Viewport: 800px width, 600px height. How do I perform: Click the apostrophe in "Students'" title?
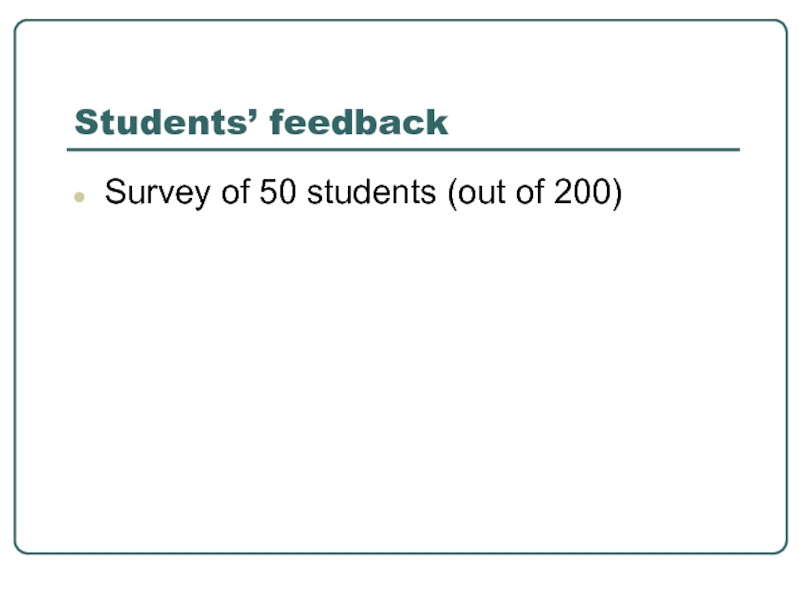click(x=257, y=115)
